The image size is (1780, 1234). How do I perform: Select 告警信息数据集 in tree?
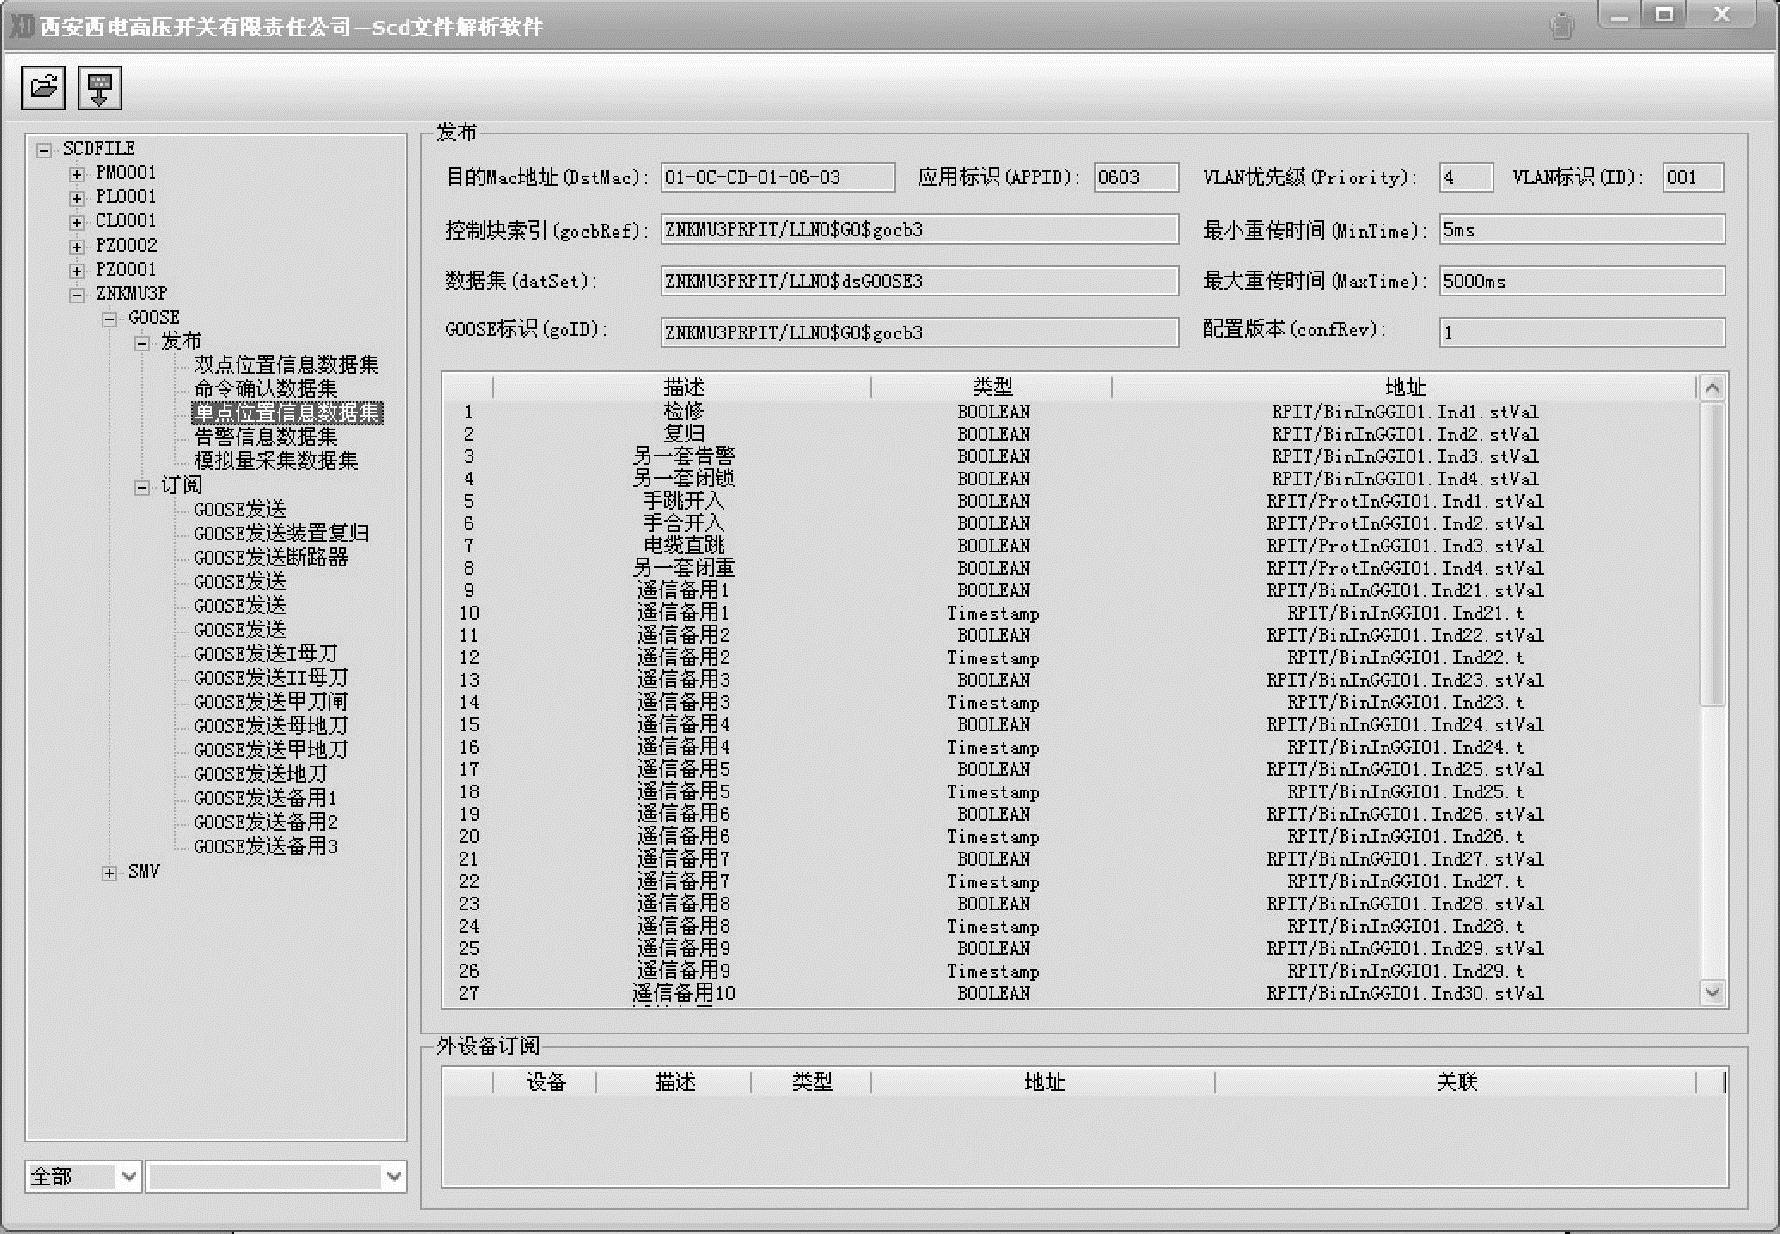point(265,437)
